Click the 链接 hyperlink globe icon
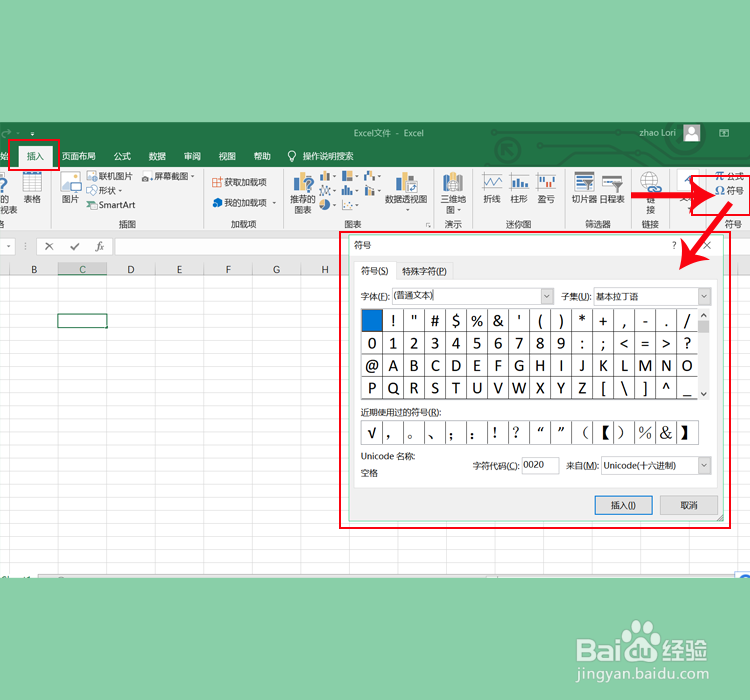Viewport: 750px width, 700px height. 650,192
